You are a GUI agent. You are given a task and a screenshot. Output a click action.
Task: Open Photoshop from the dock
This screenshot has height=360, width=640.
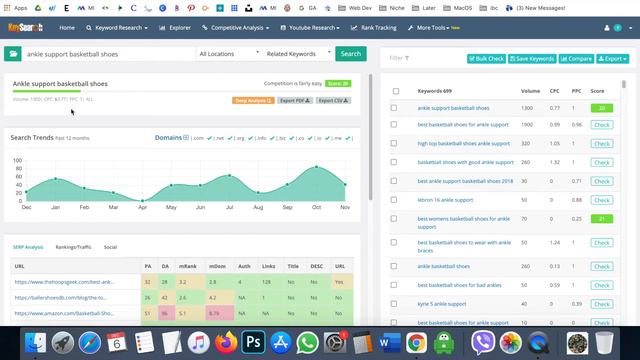tap(253, 342)
